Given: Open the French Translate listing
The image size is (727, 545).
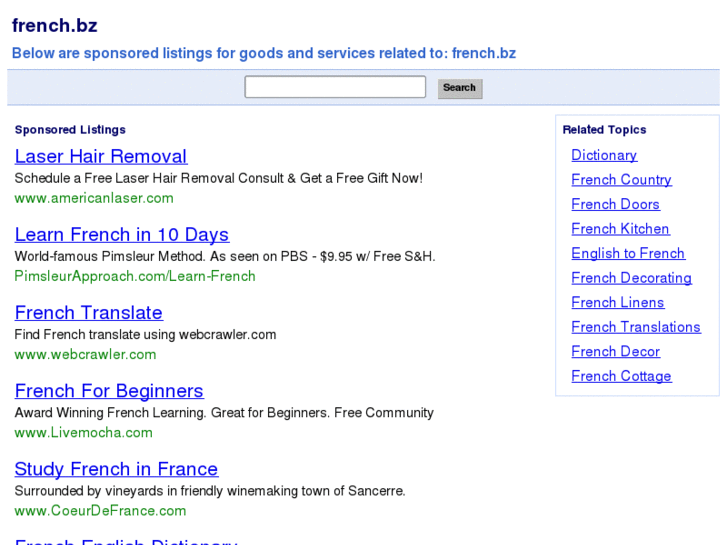Looking at the screenshot, I should [89, 313].
